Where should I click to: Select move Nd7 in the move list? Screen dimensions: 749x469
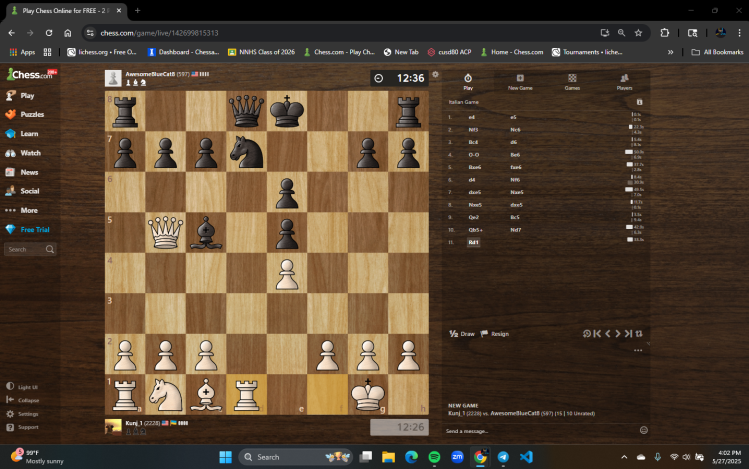click(x=515, y=230)
